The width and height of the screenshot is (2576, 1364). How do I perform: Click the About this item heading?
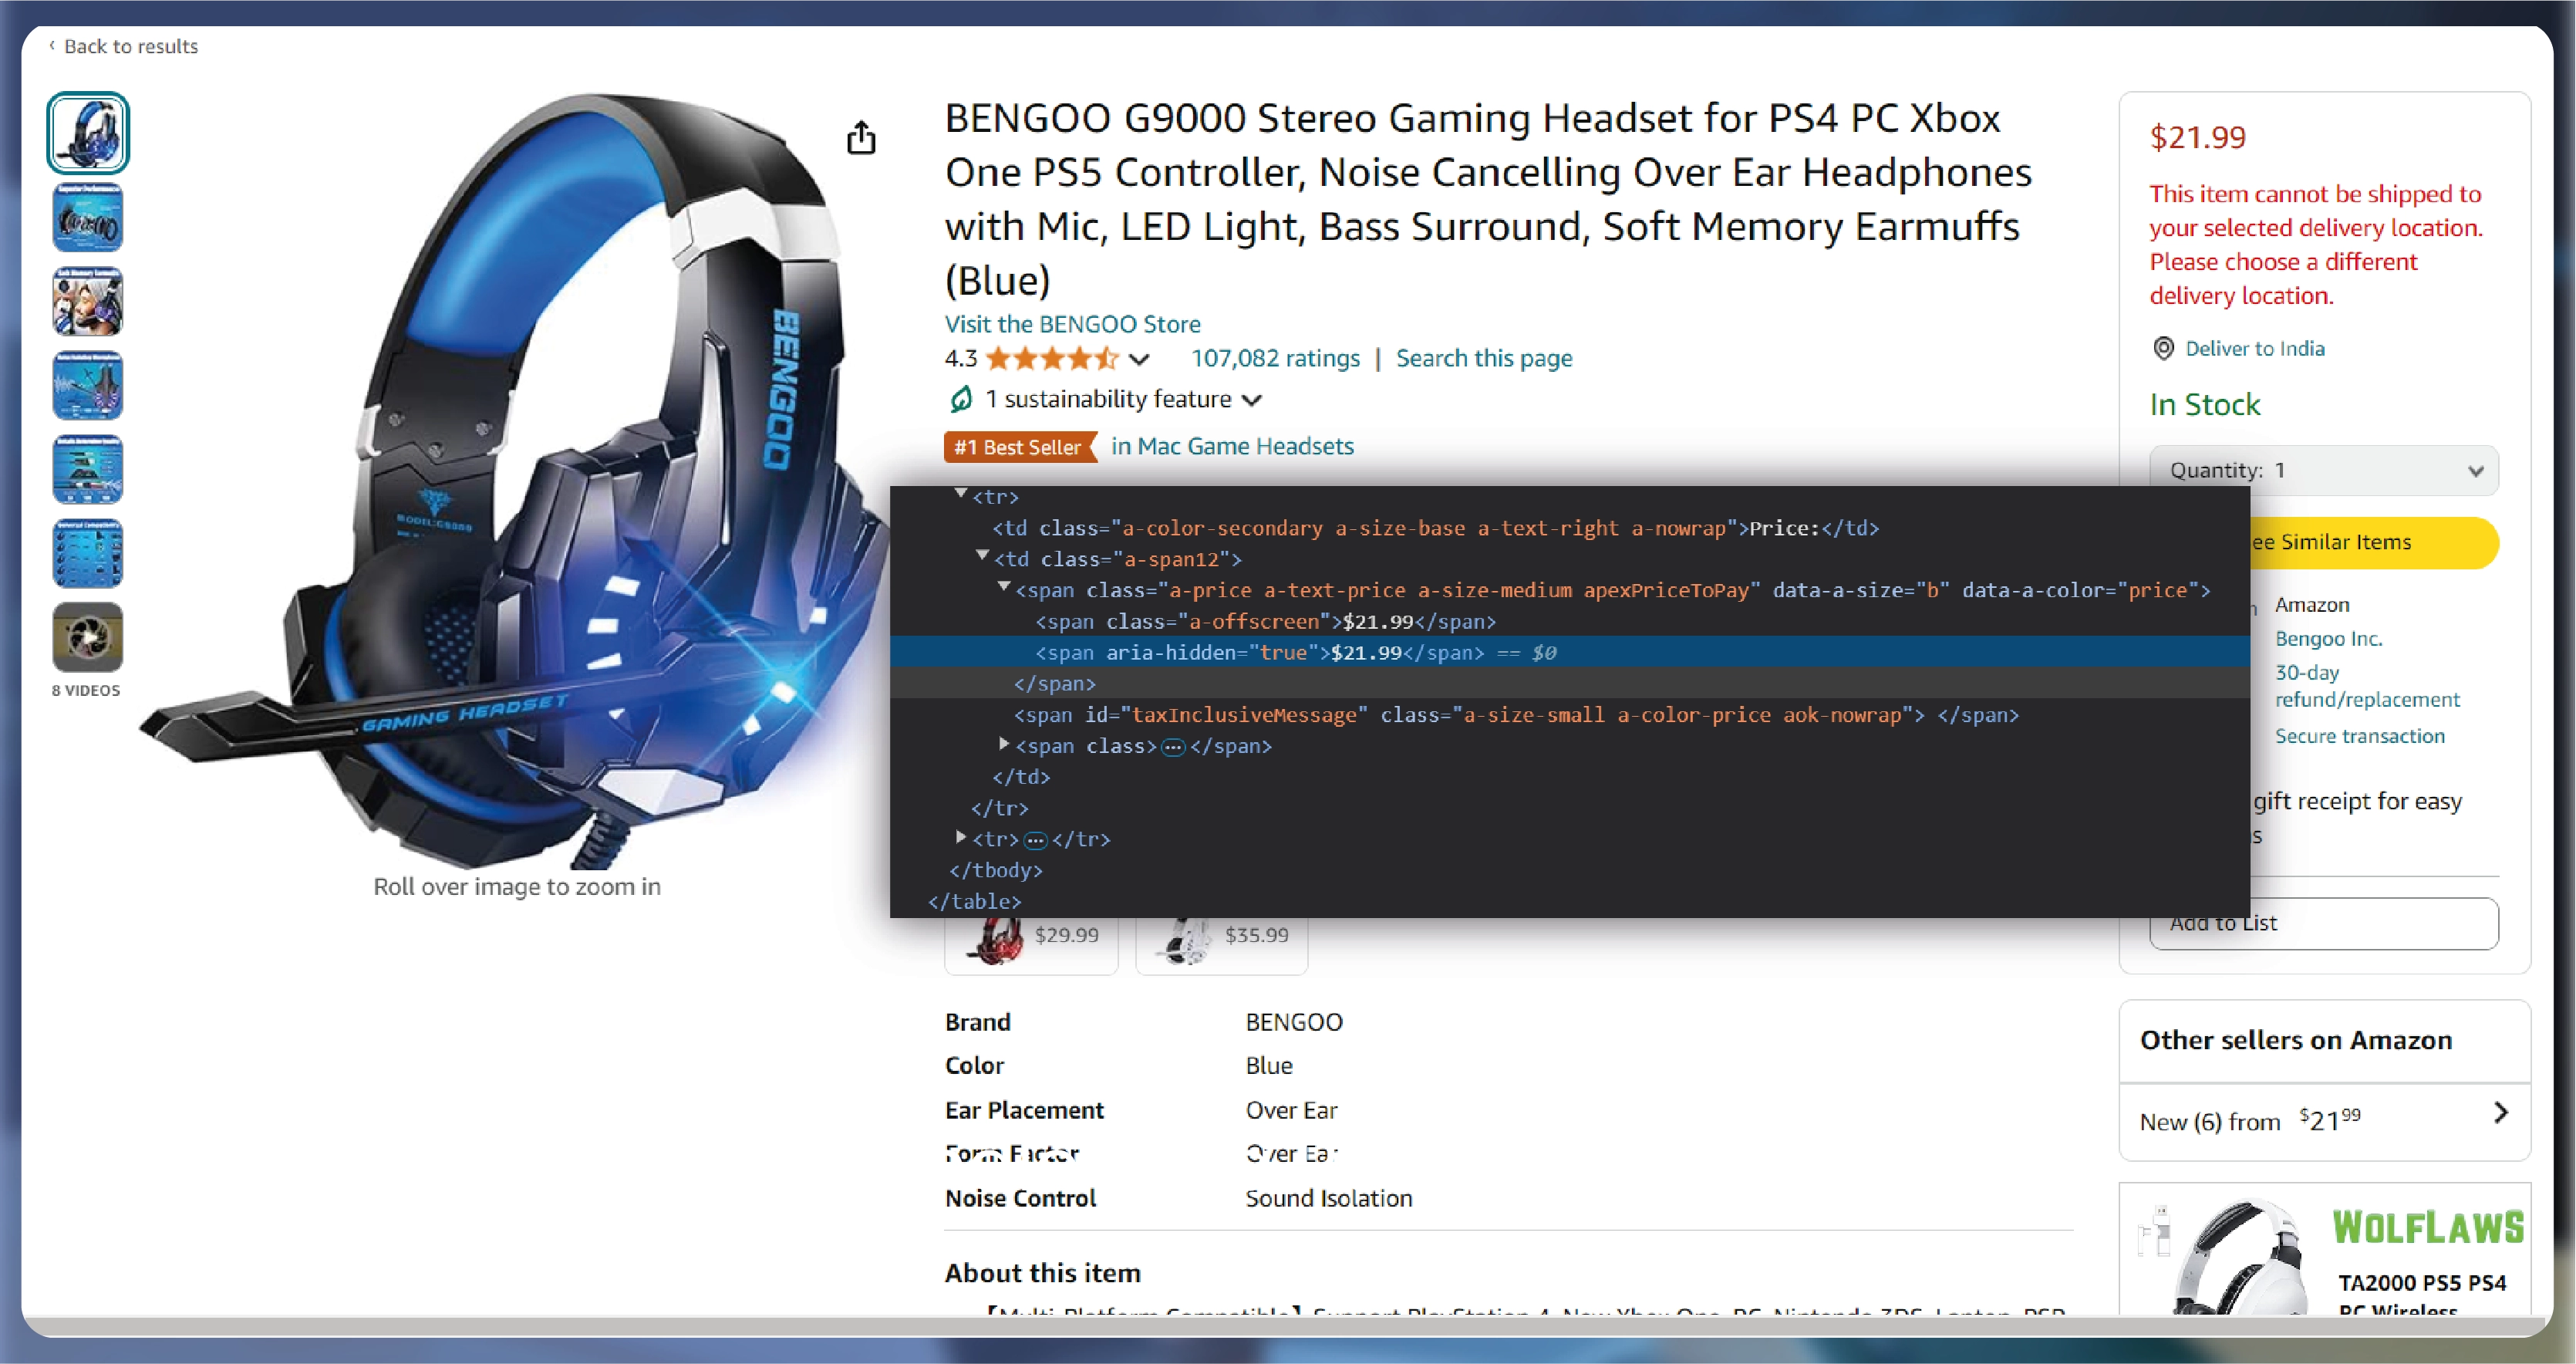[1042, 1273]
